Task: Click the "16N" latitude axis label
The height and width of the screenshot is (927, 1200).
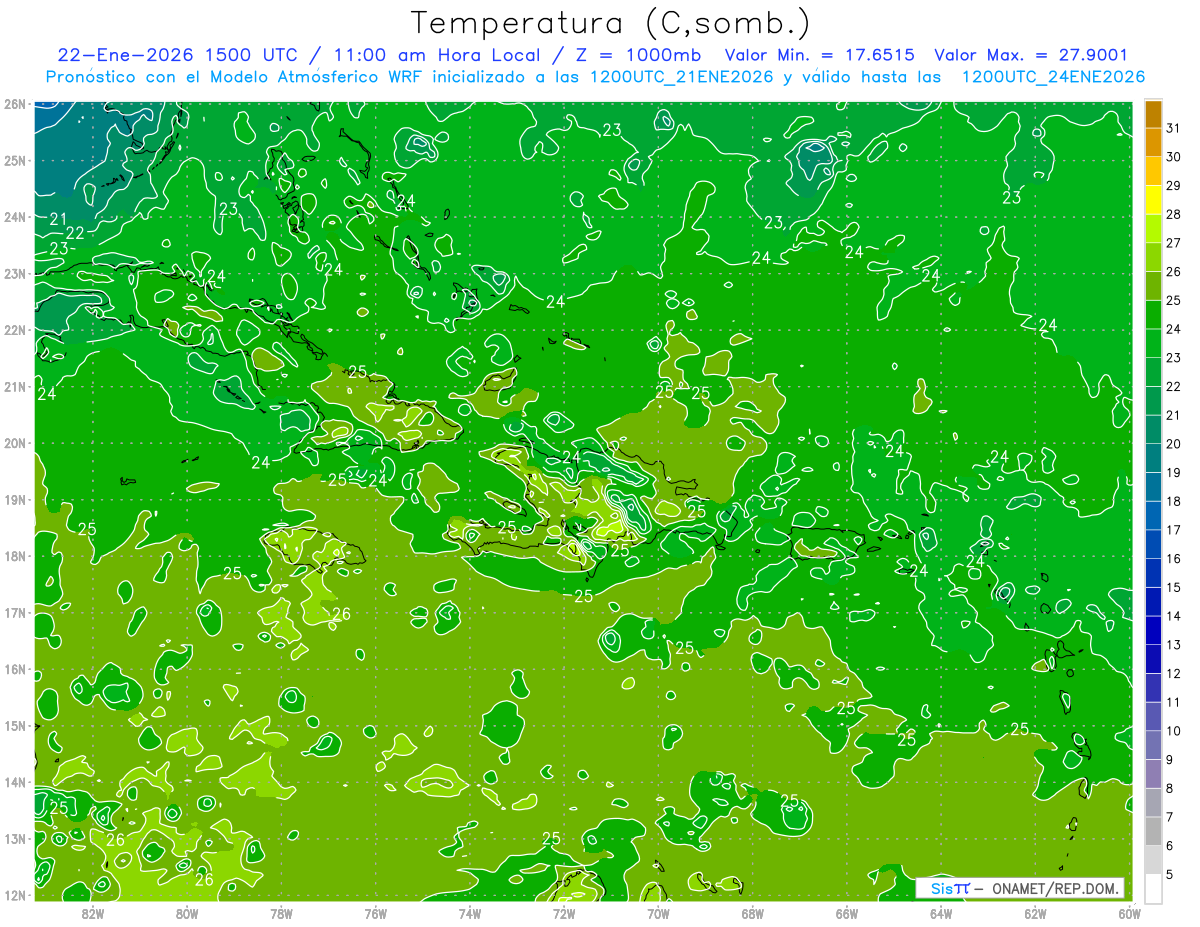Action: pyautogui.click(x=14, y=669)
